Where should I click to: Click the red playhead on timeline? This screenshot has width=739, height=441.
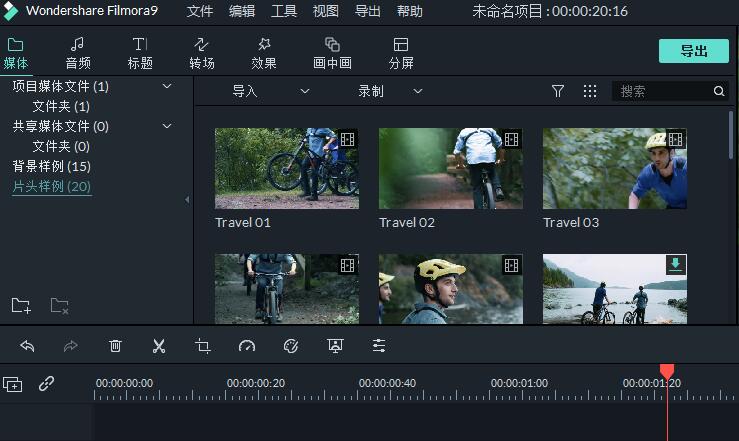(667, 372)
